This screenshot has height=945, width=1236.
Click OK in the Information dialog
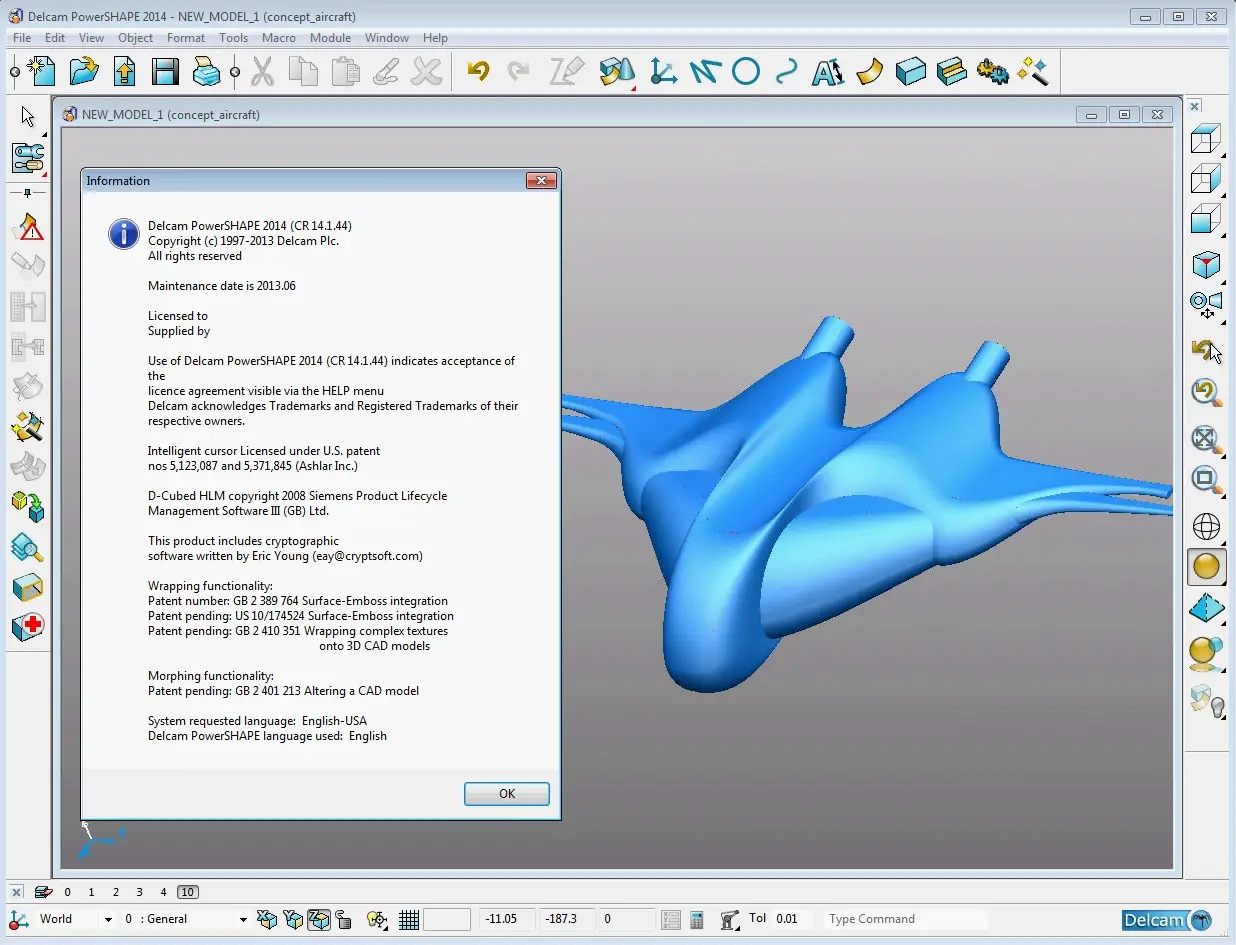(507, 793)
